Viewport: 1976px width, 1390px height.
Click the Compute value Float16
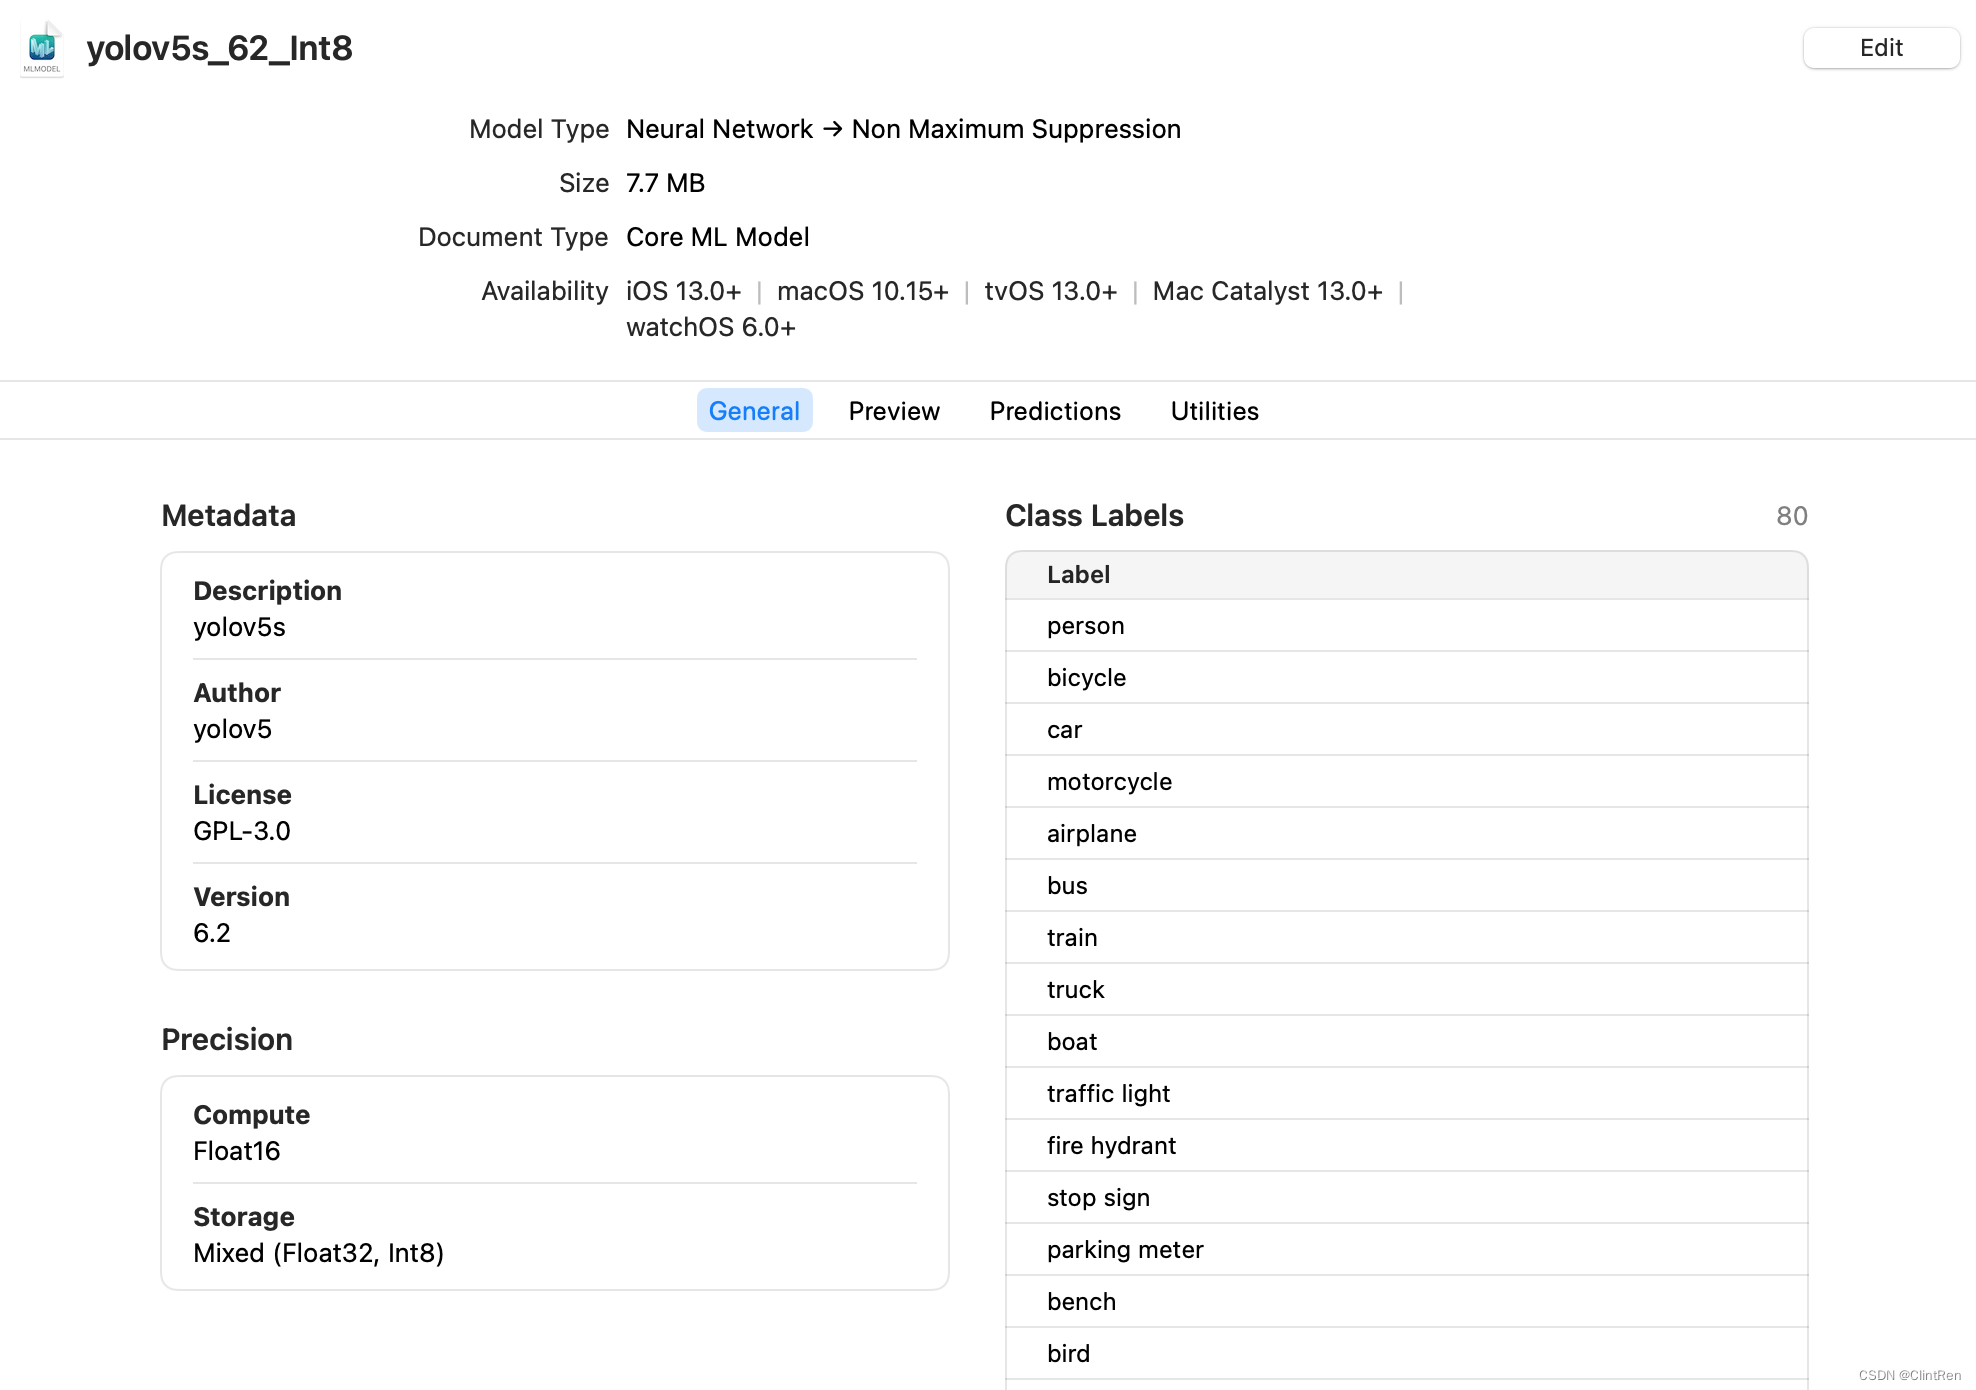pyautogui.click(x=237, y=1151)
